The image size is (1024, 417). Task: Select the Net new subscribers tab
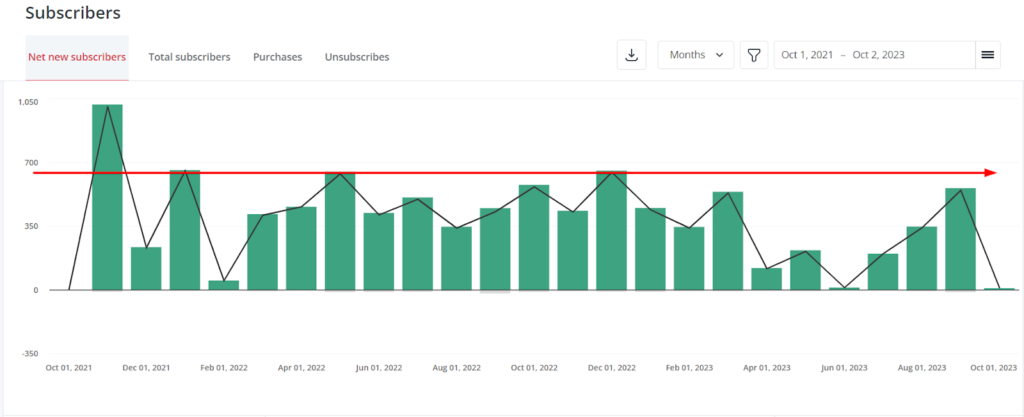pyautogui.click(x=76, y=57)
